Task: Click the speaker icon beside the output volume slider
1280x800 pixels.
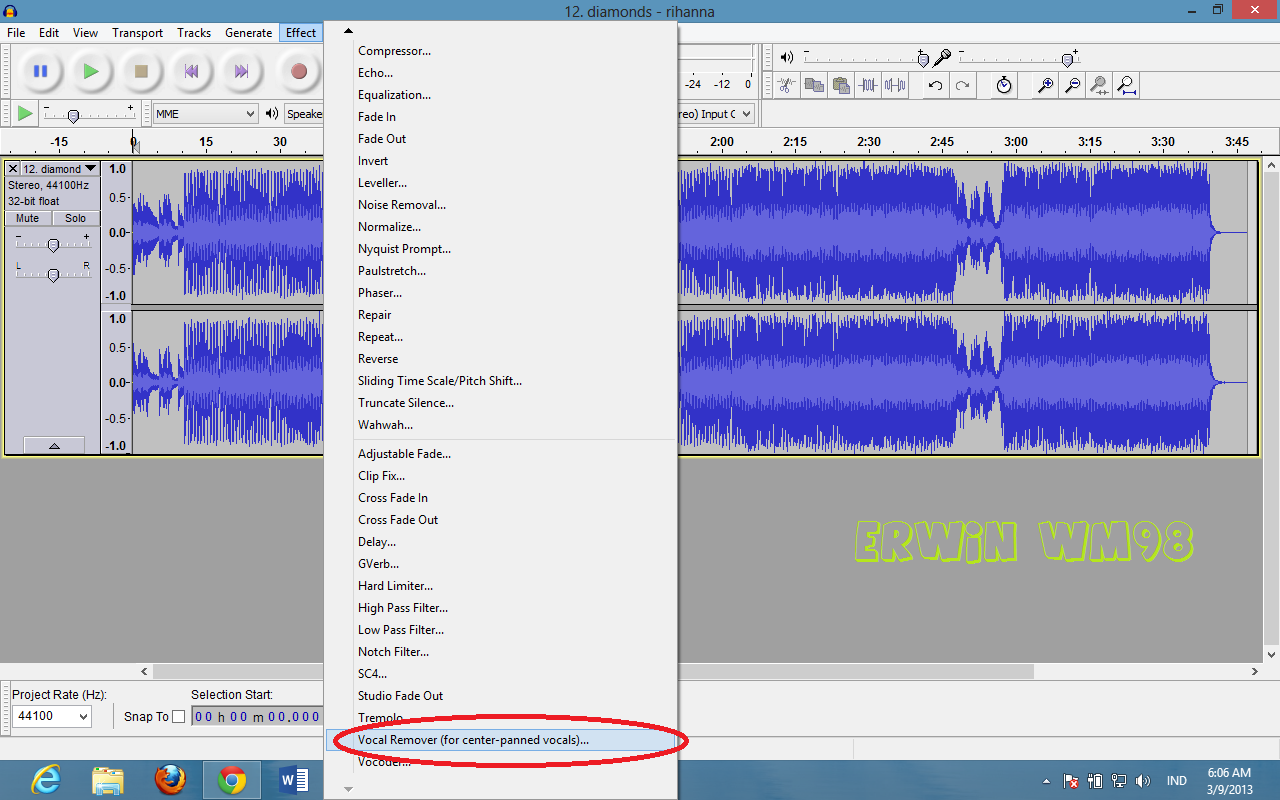Action: (x=787, y=58)
